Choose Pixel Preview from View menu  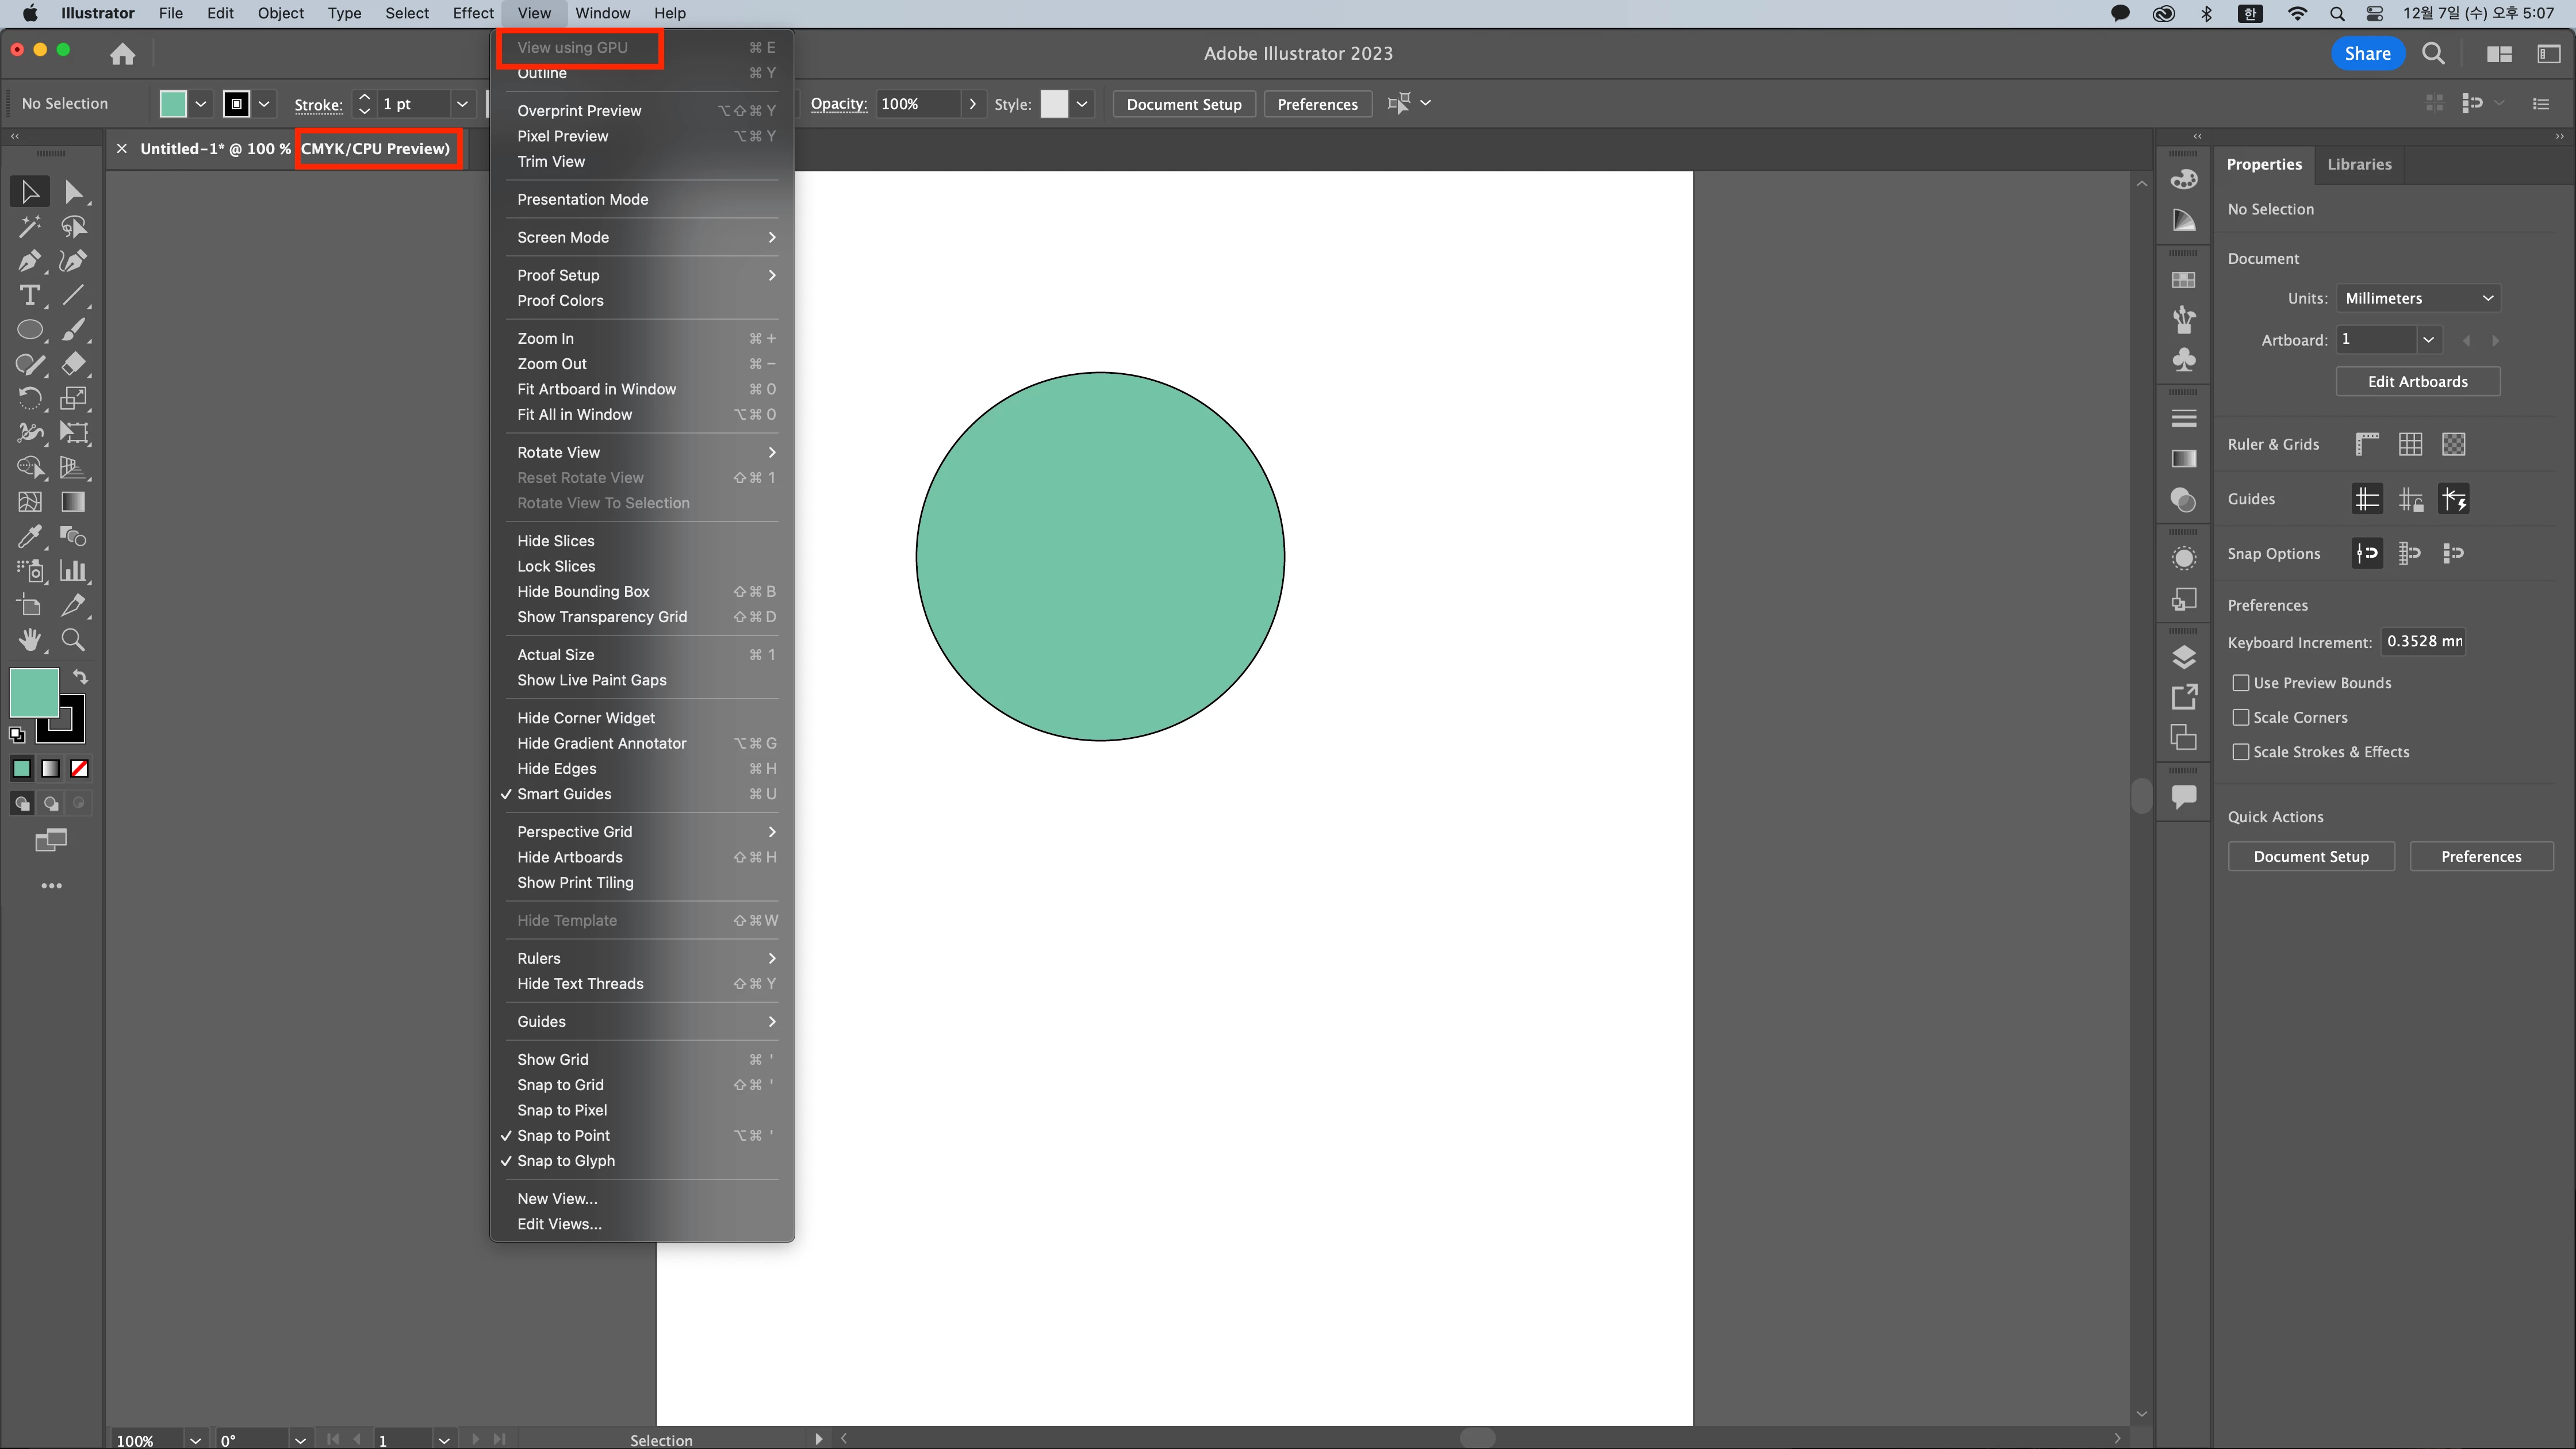(x=563, y=136)
